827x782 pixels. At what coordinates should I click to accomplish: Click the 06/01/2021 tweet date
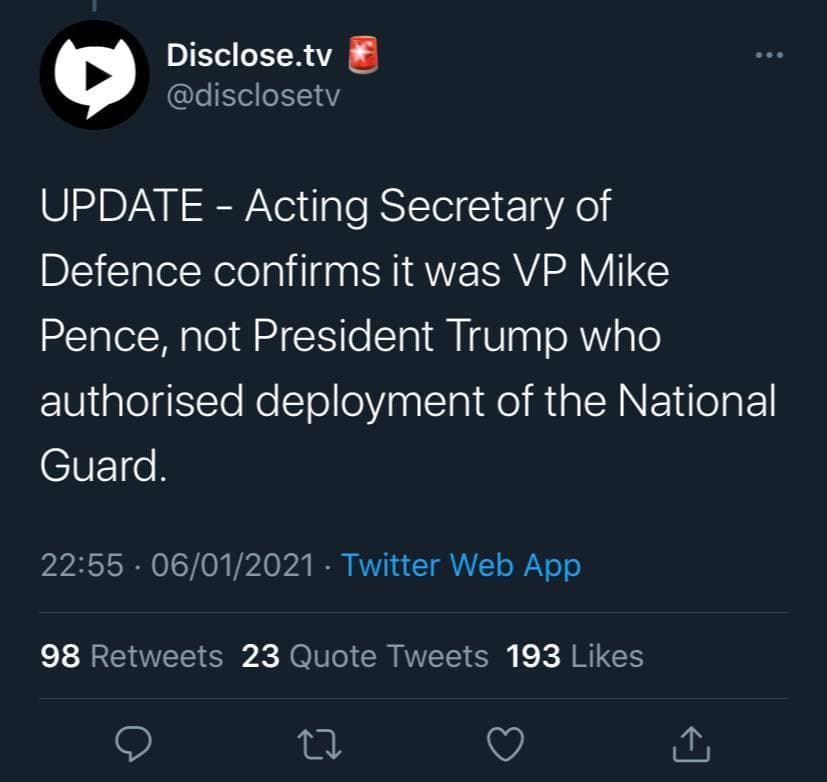[231, 565]
